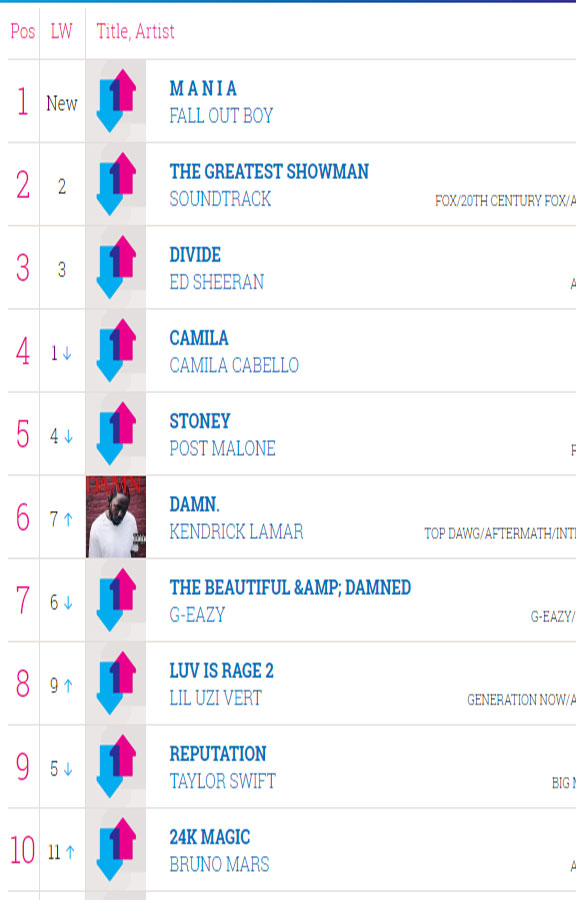This screenshot has height=900, width=576.
Task: Open the DAMN. Kendrick Lamar cover image
Action: coord(116,517)
